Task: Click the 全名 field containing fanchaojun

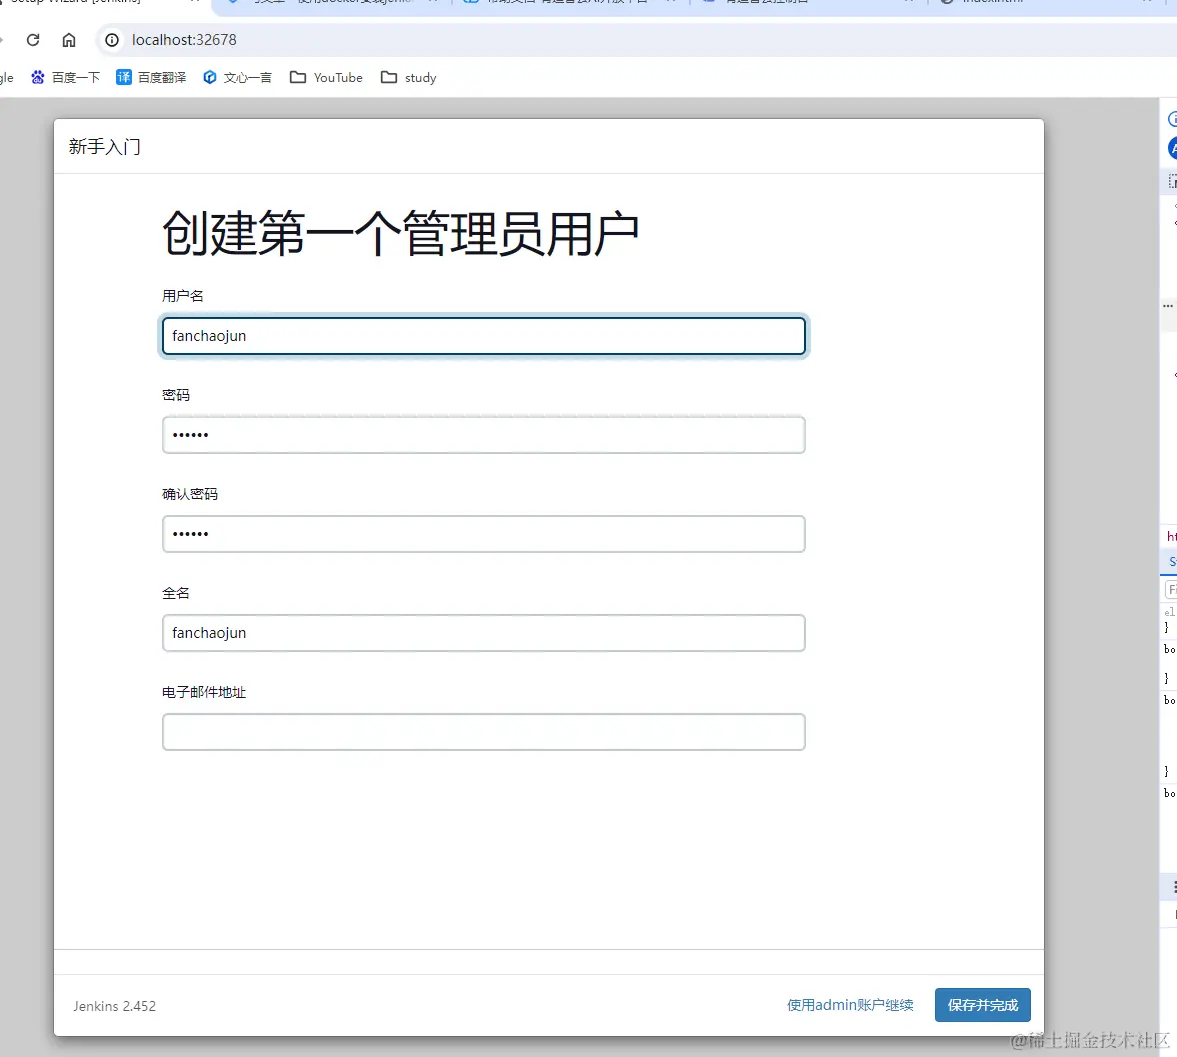Action: [x=483, y=633]
